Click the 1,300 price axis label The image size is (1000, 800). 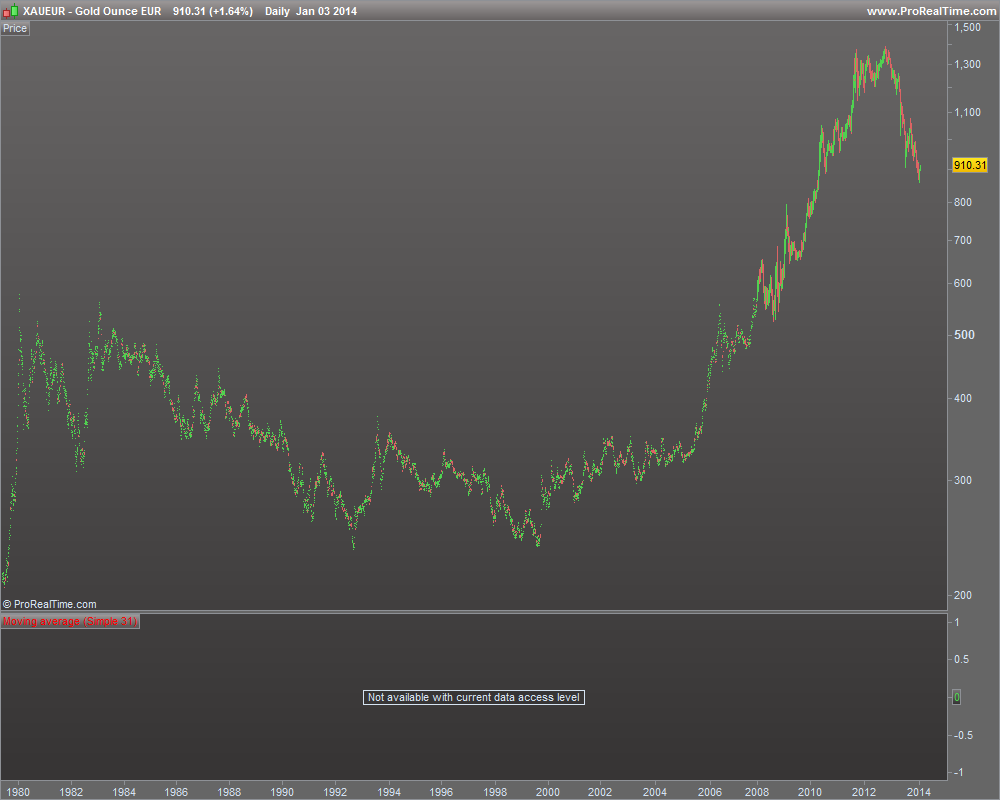[x=967, y=64]
